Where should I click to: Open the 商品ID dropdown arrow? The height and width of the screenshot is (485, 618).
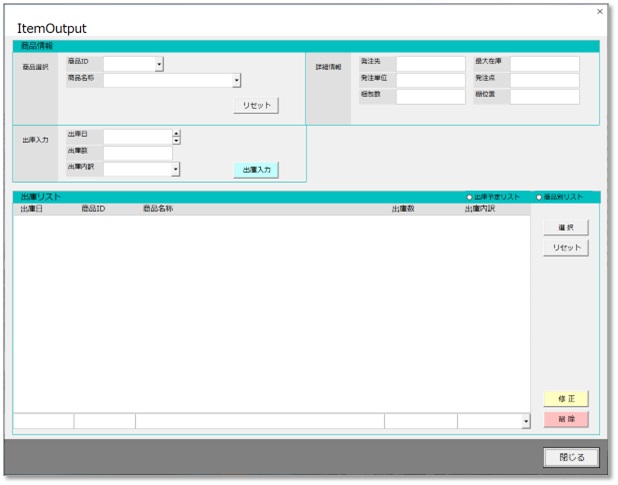tap(159, 64)
